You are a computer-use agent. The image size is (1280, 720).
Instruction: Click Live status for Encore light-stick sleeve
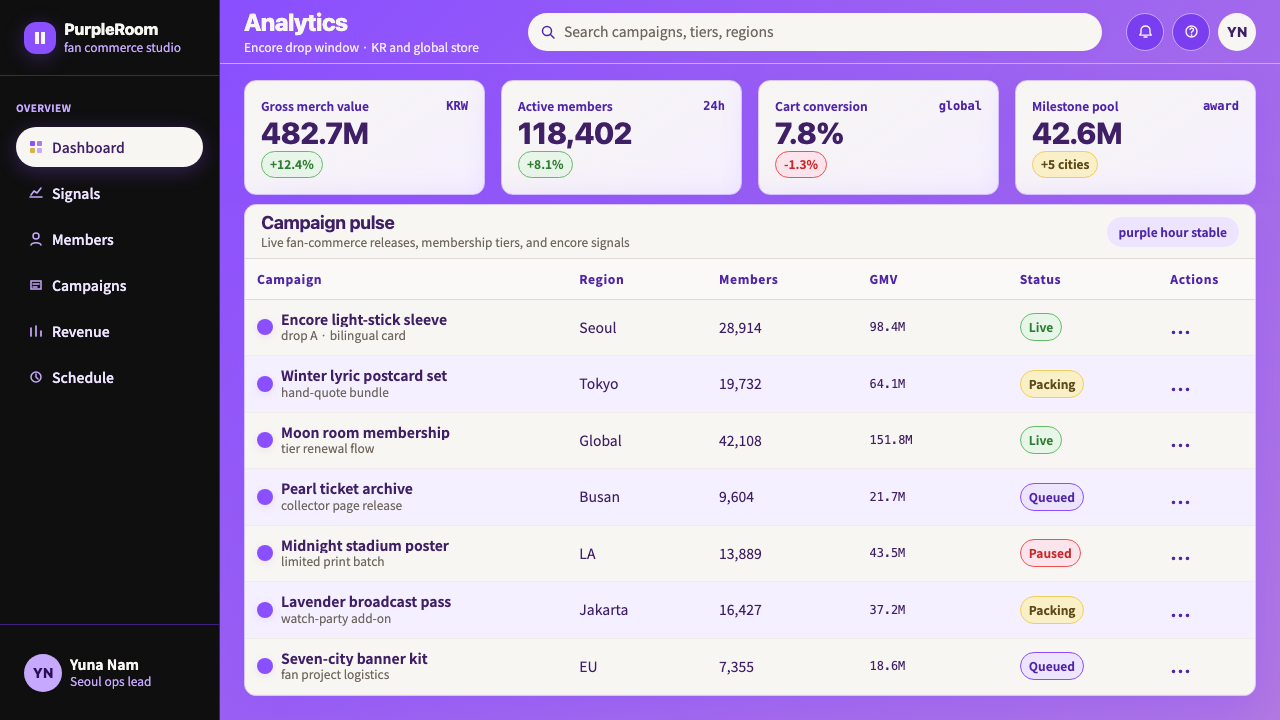[1041, 327]
